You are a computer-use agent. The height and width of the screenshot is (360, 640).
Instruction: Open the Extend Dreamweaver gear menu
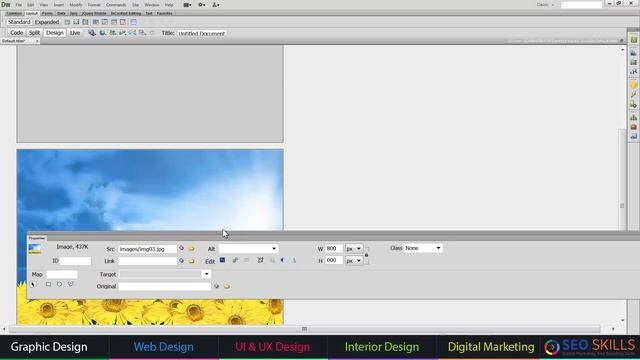[202, 5]
